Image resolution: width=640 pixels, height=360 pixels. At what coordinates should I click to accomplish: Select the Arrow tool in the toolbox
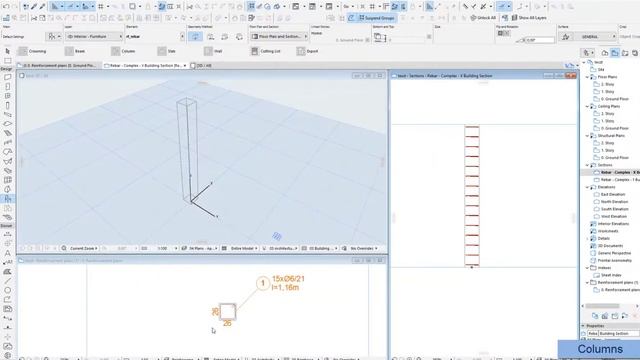click(x=7, y=51)
